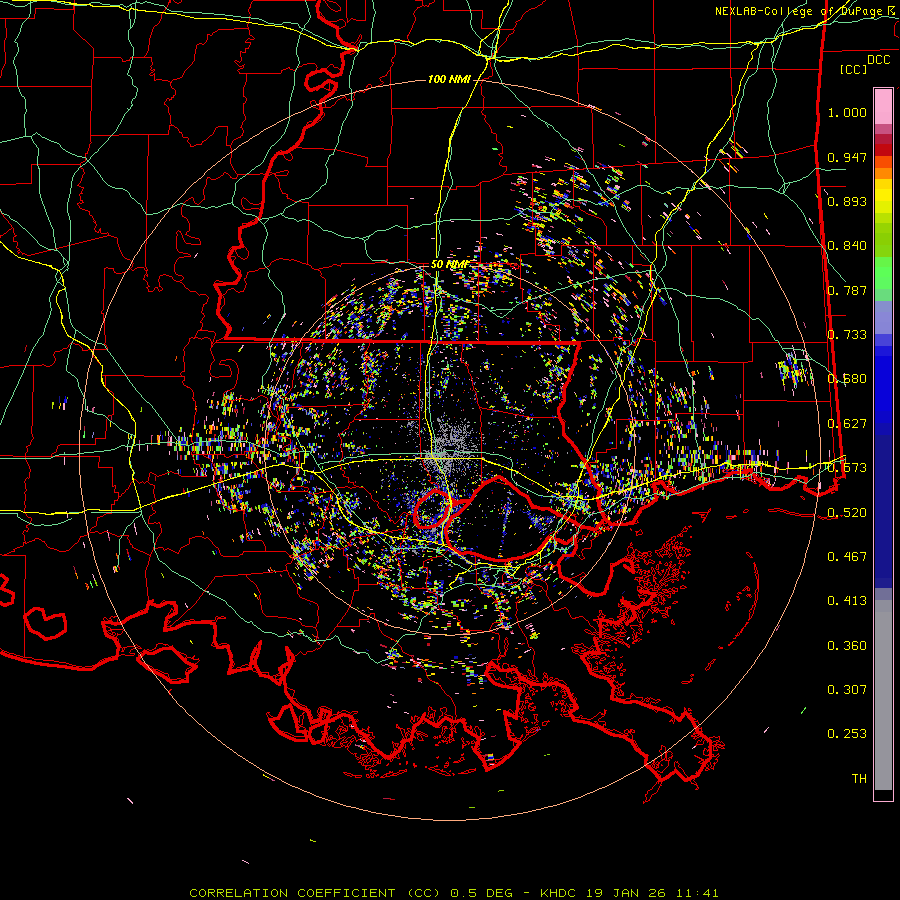Select the 0.893 scale value
Image resolution: width=900 pixels, height=900 pixels.
847,201
